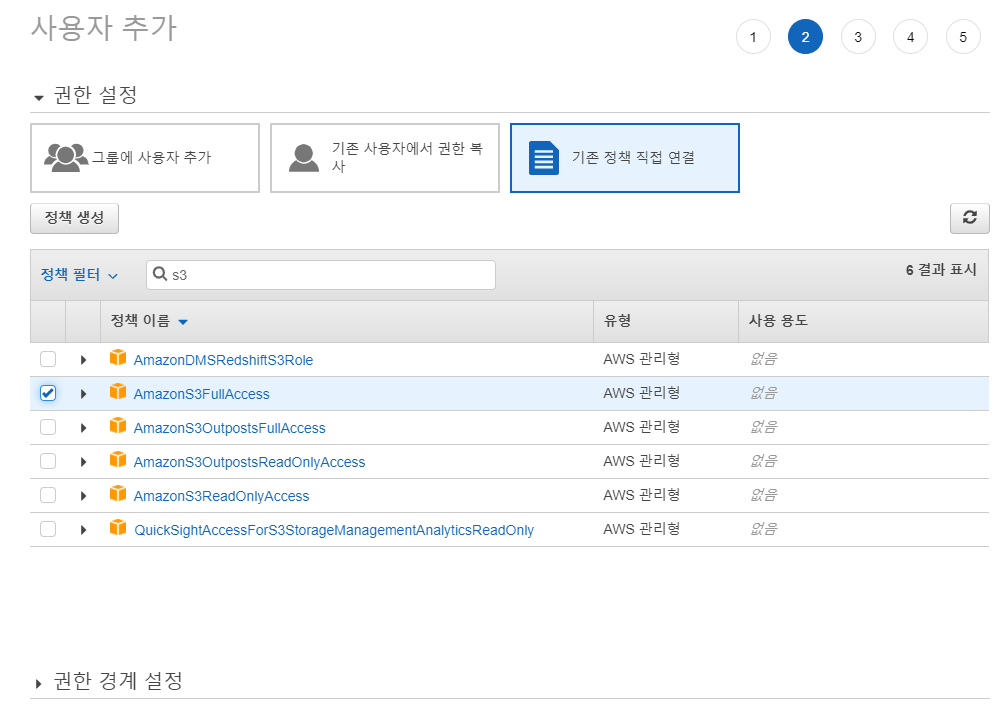Click the orange box icon for AmazonS3FullAccess

(x=118, y=391)
